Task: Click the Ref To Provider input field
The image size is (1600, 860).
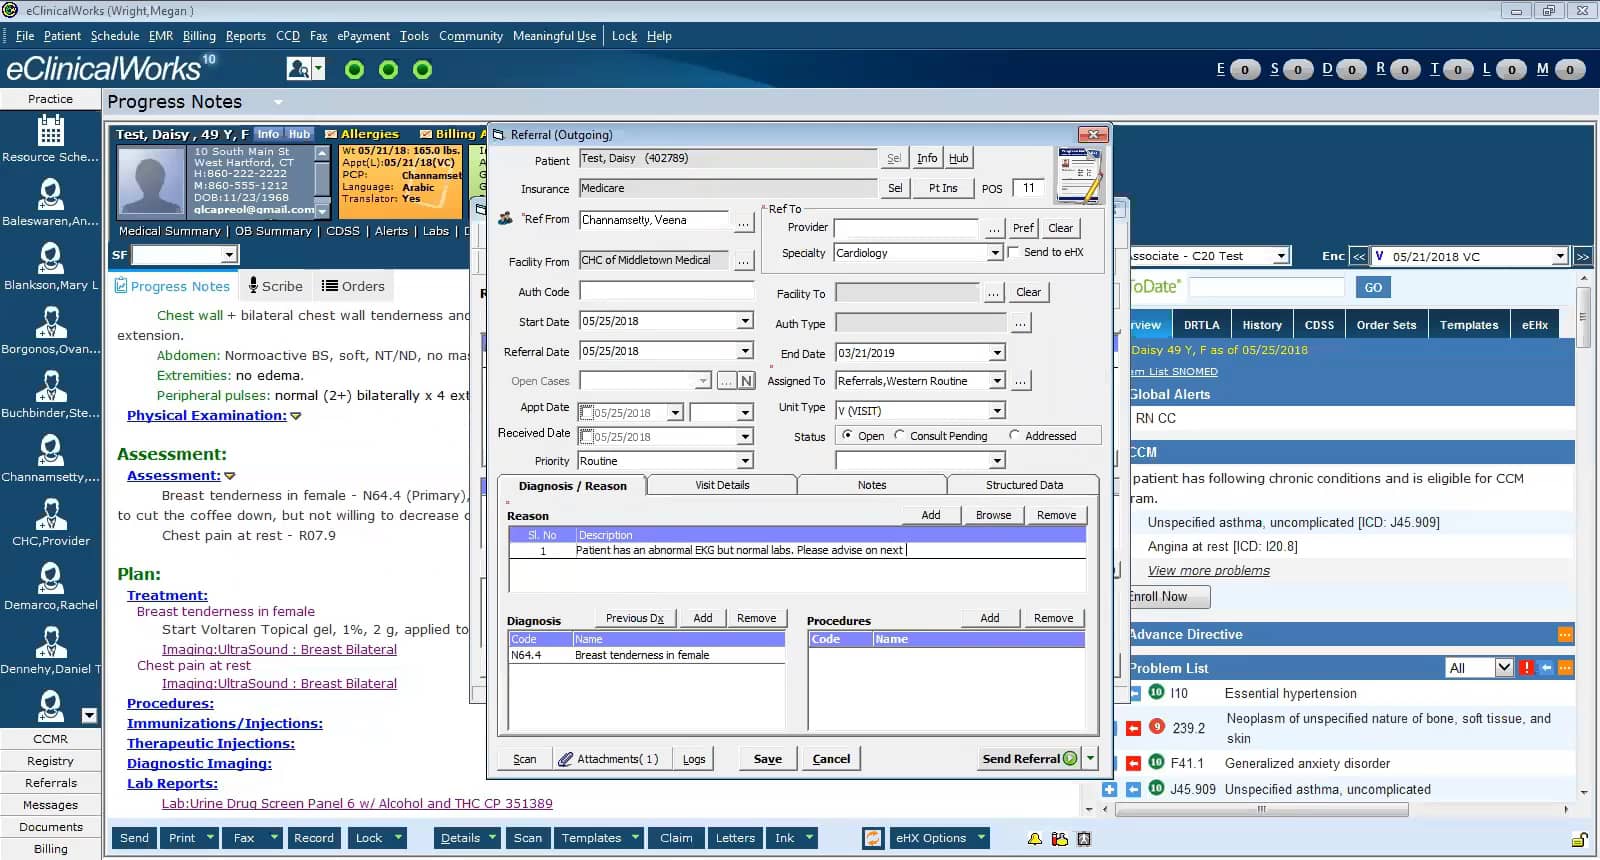Action: tap(907, 228)
